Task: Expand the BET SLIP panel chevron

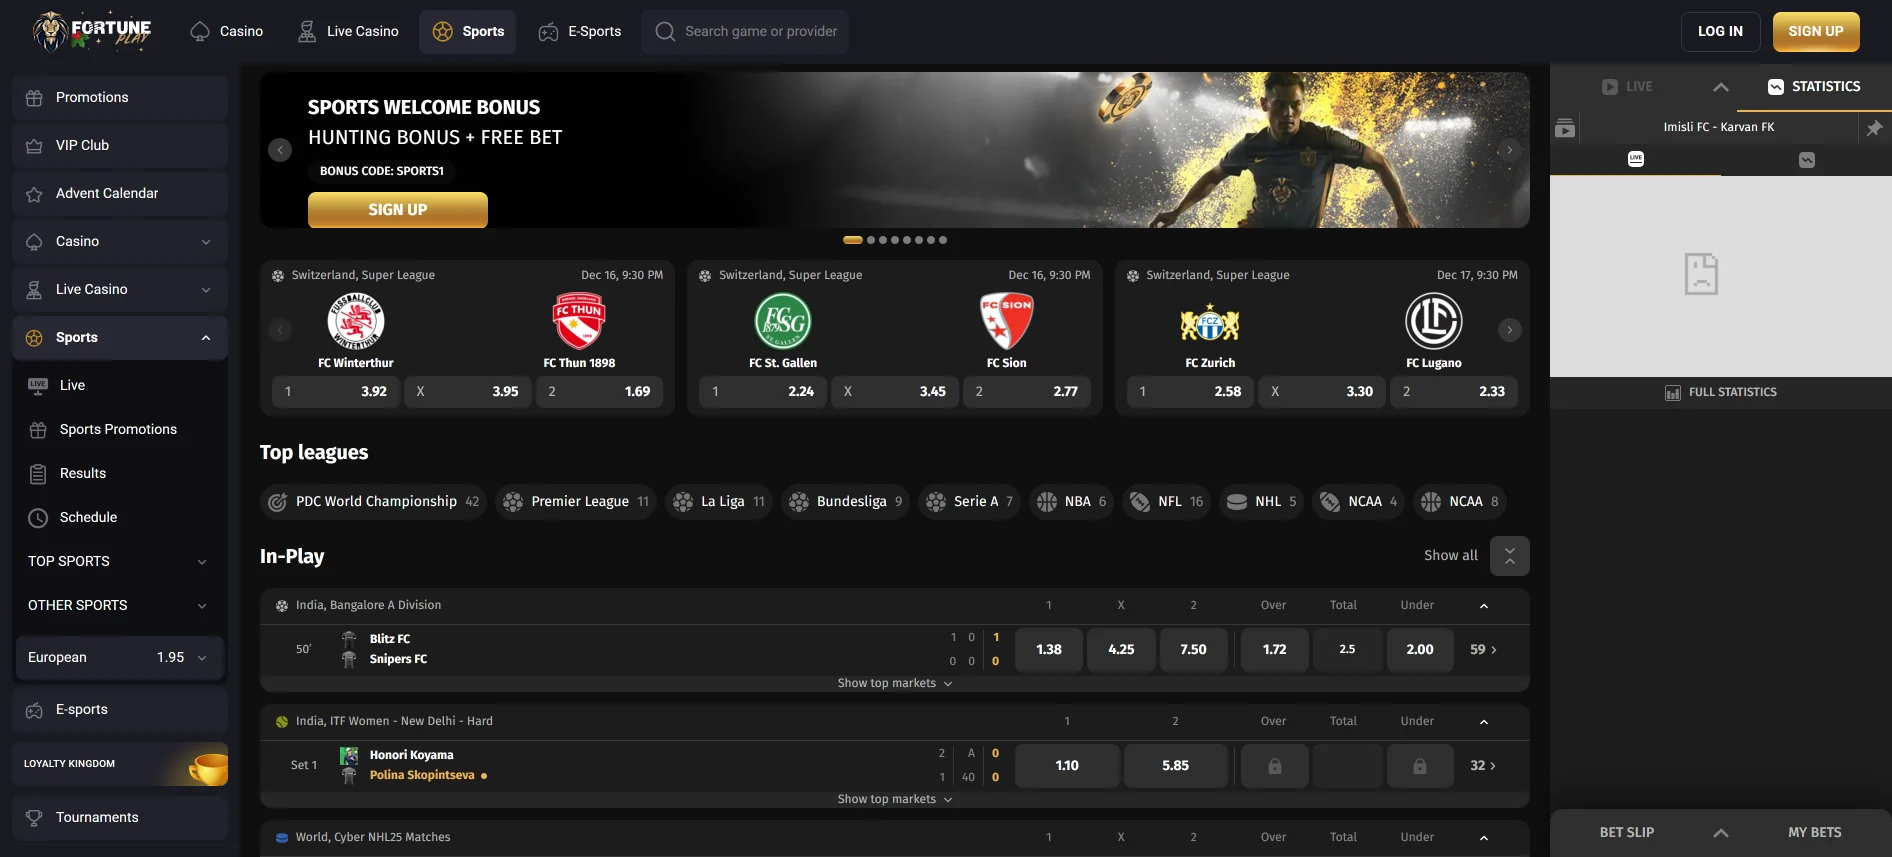Action: coord(1721,833)
